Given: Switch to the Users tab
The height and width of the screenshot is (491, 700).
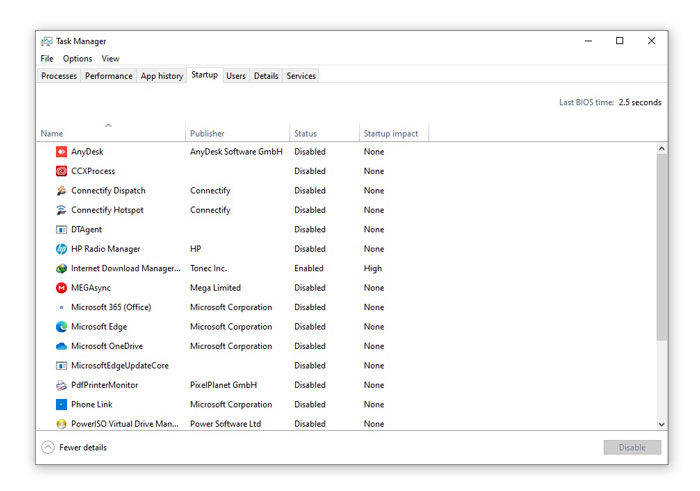Looking at the screenshot, I should click(x=236, y=76).
